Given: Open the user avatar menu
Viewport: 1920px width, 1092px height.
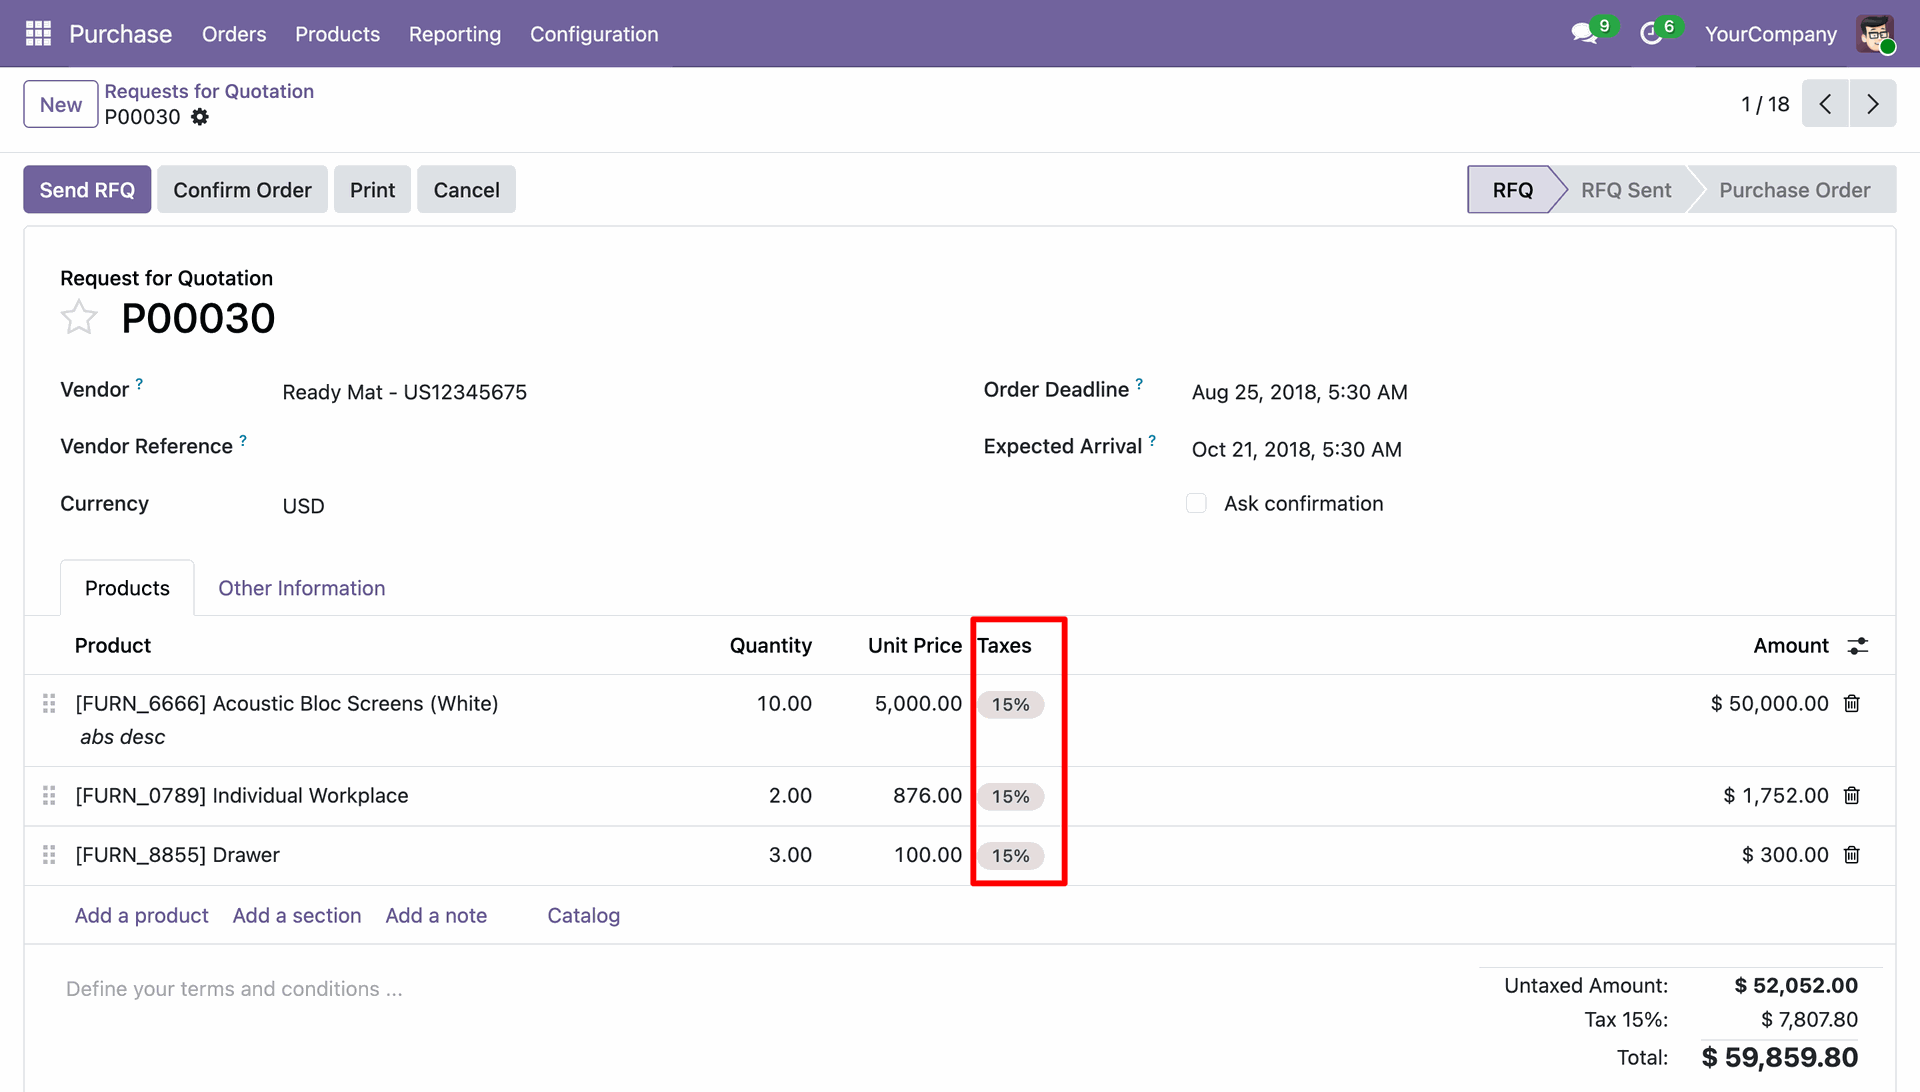Looking at the screenshot, I should [x=1875, y=34].
